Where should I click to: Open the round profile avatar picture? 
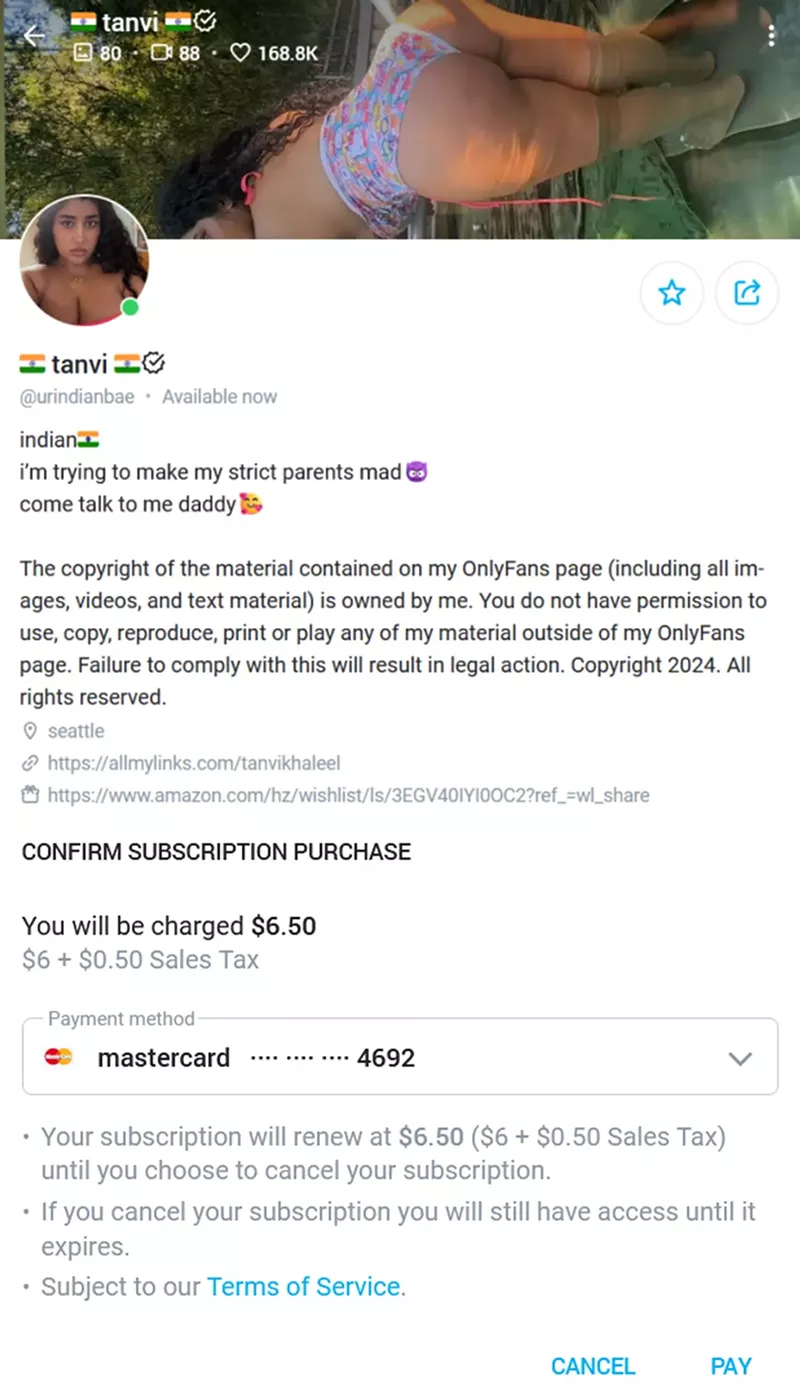coord(84,260)
